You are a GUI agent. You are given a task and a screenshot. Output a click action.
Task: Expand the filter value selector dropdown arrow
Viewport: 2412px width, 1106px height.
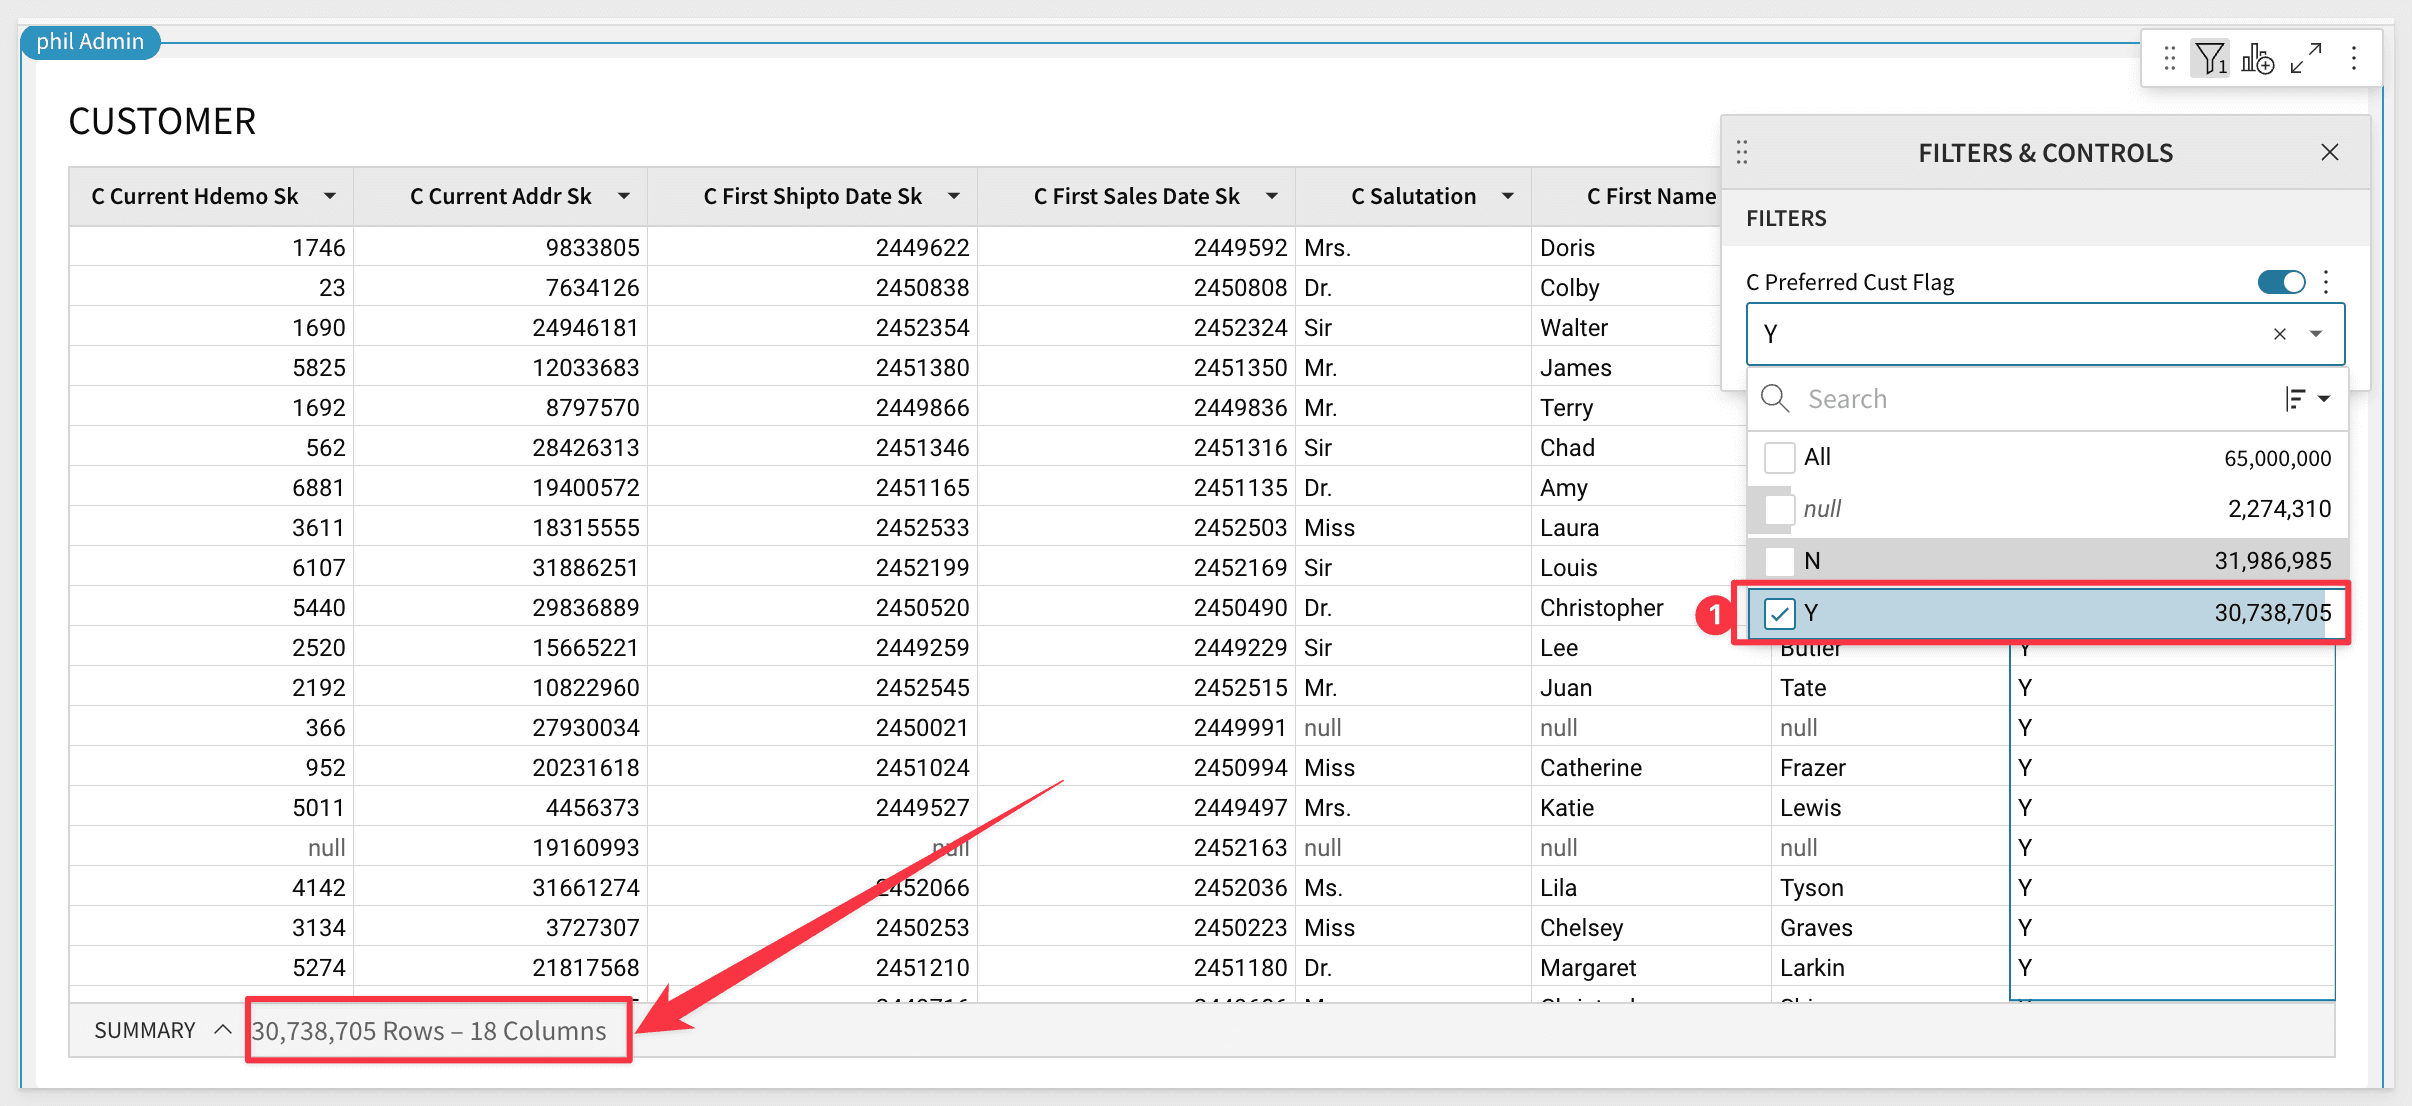(2316, 334)
